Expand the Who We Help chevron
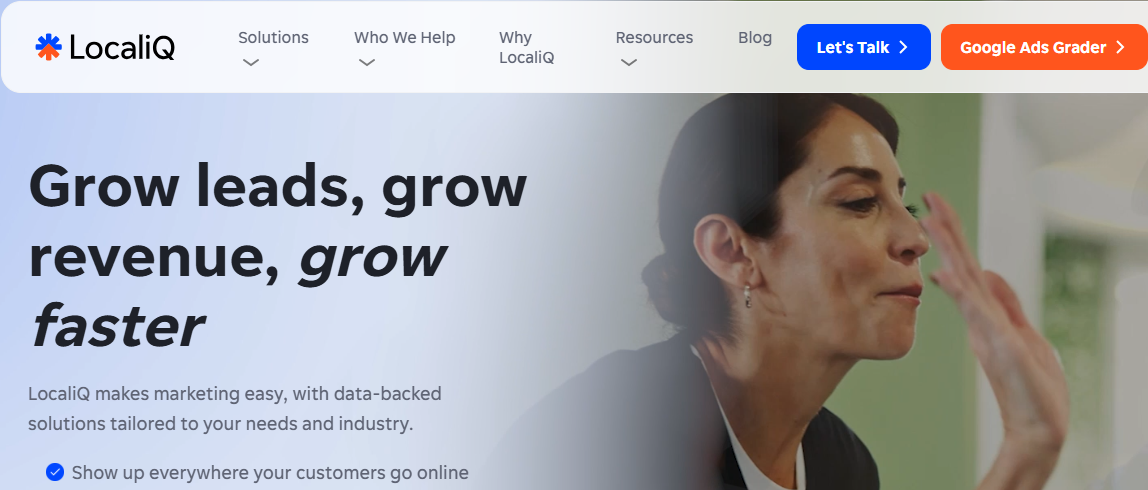Screen dimensions: 1148x490 tap(367, 63)
